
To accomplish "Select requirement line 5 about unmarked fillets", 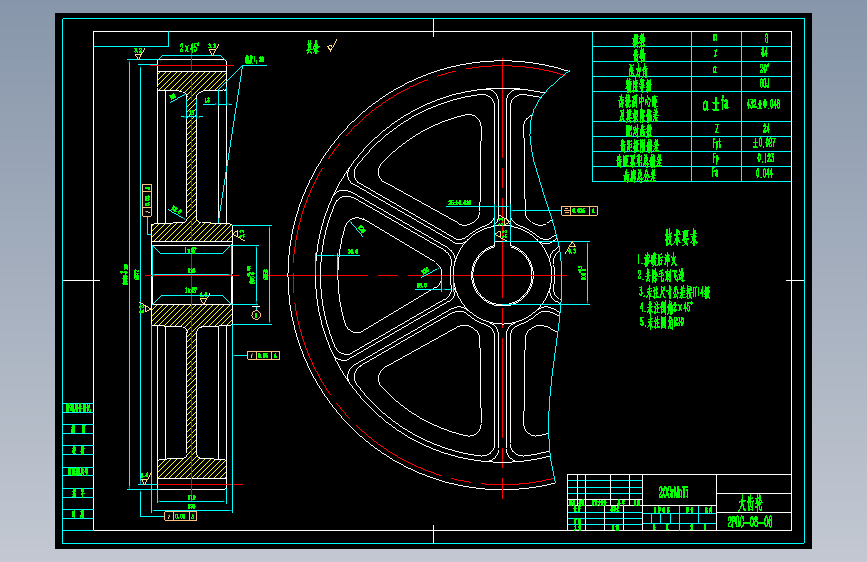I will (662, 322).
